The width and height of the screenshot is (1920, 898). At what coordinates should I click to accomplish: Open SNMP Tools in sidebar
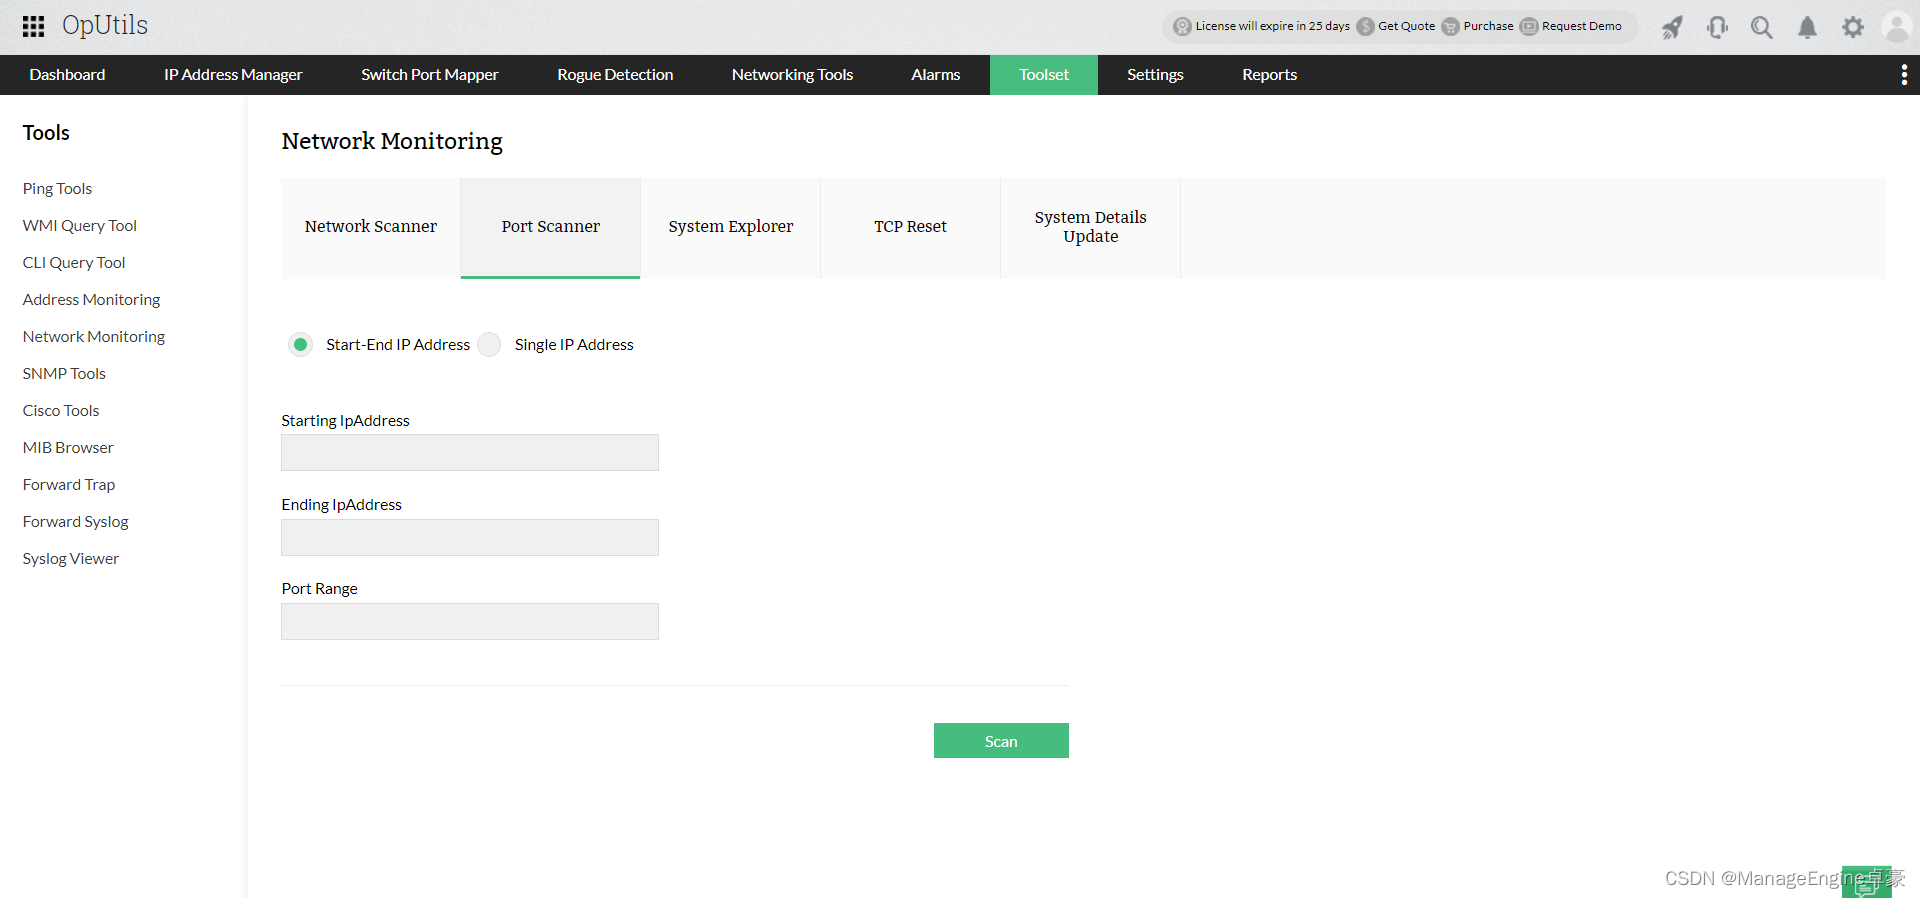(64, 374)
